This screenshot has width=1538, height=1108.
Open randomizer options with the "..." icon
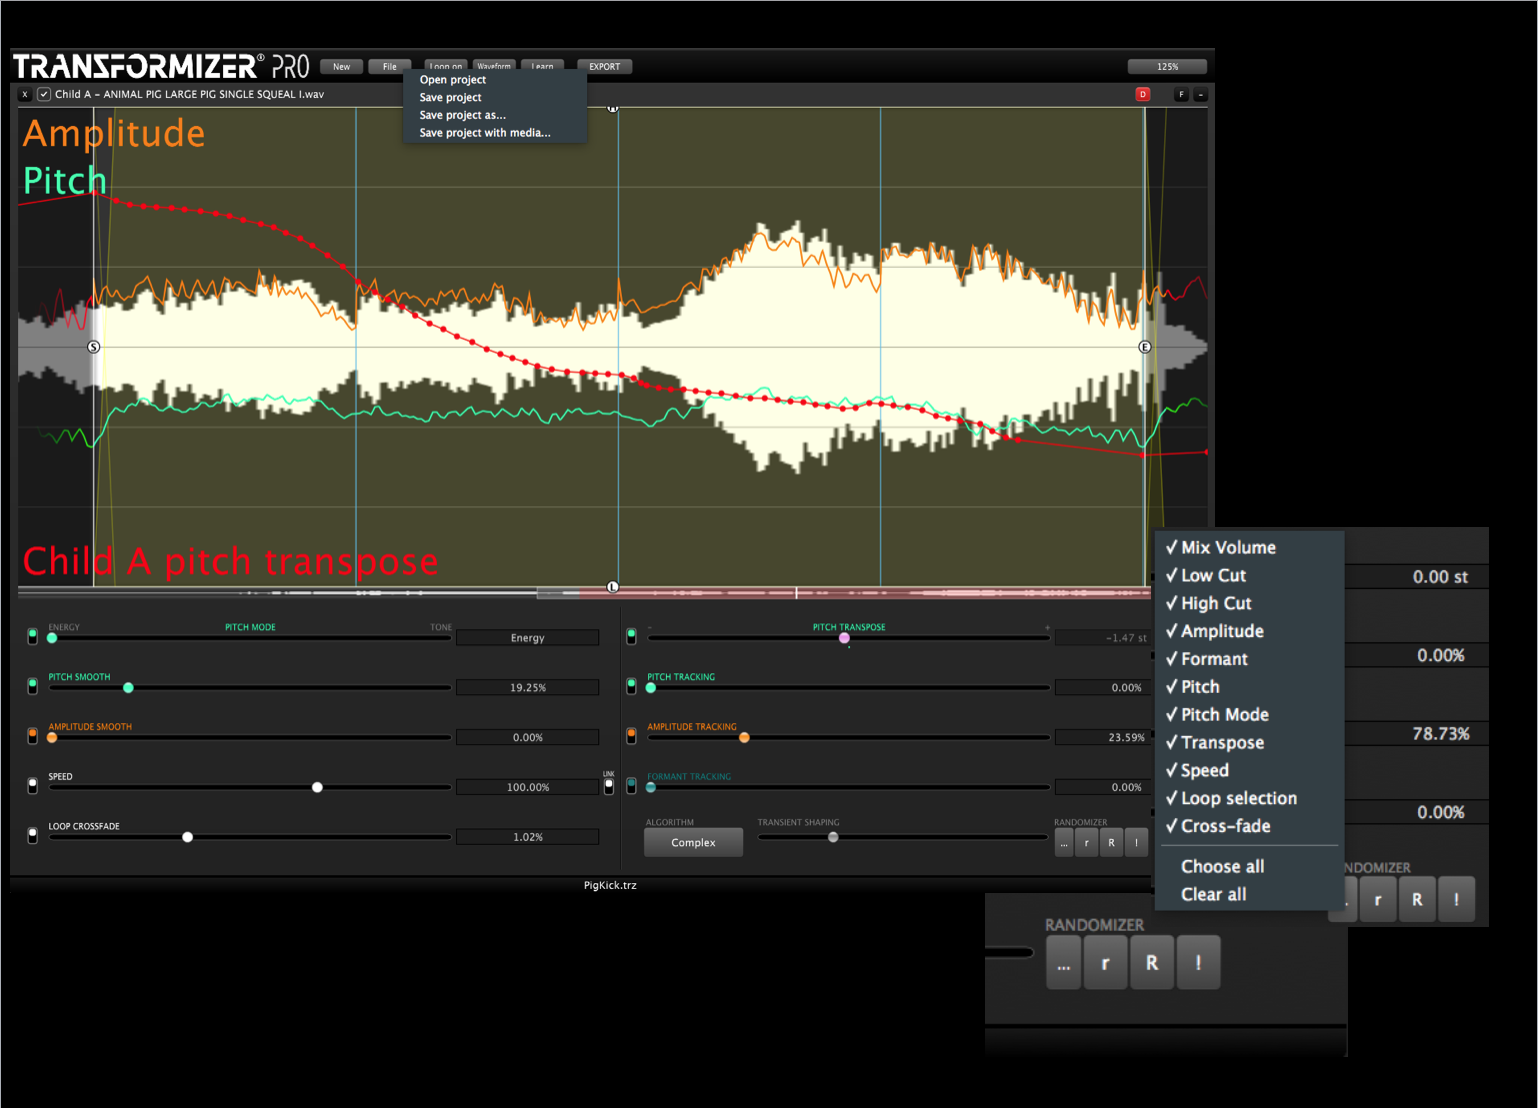click(x=1063, y=842)
